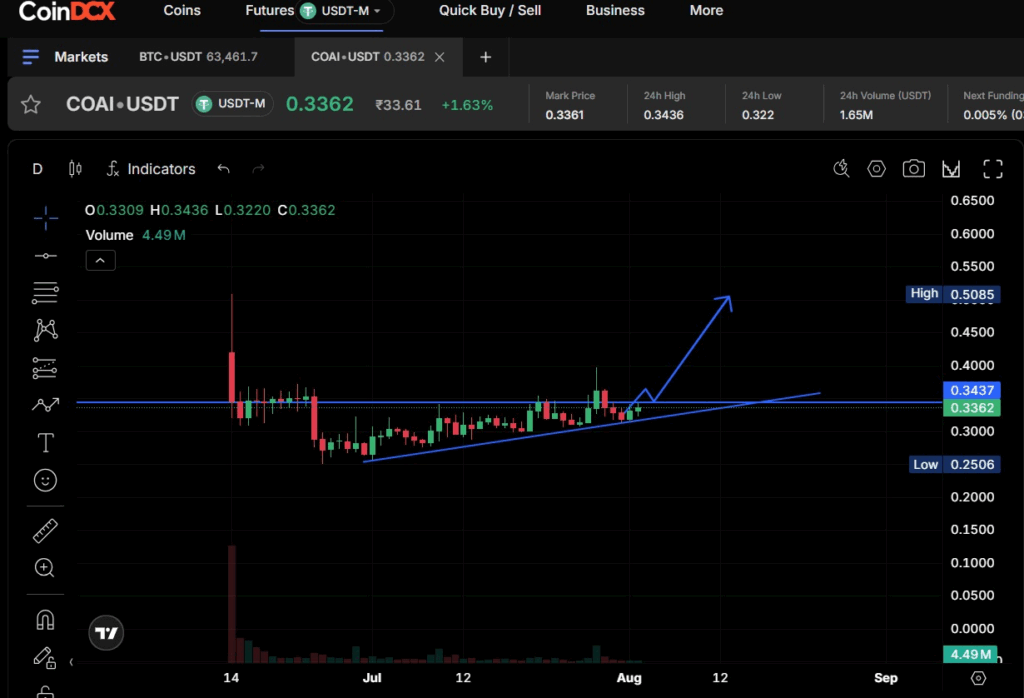1024x698 pixels.
Task: Add a new market tab
Action: coord(485,57)
